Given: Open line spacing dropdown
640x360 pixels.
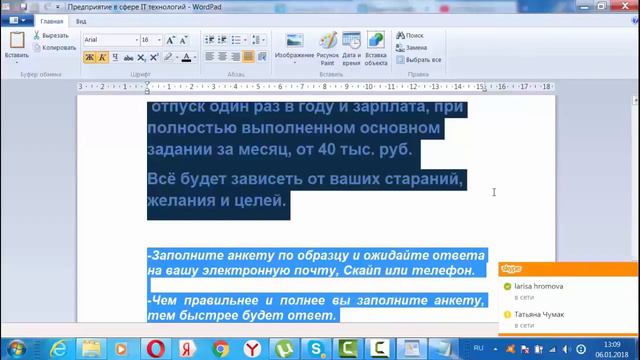Looking at the screenshot, I should (258, 40).
